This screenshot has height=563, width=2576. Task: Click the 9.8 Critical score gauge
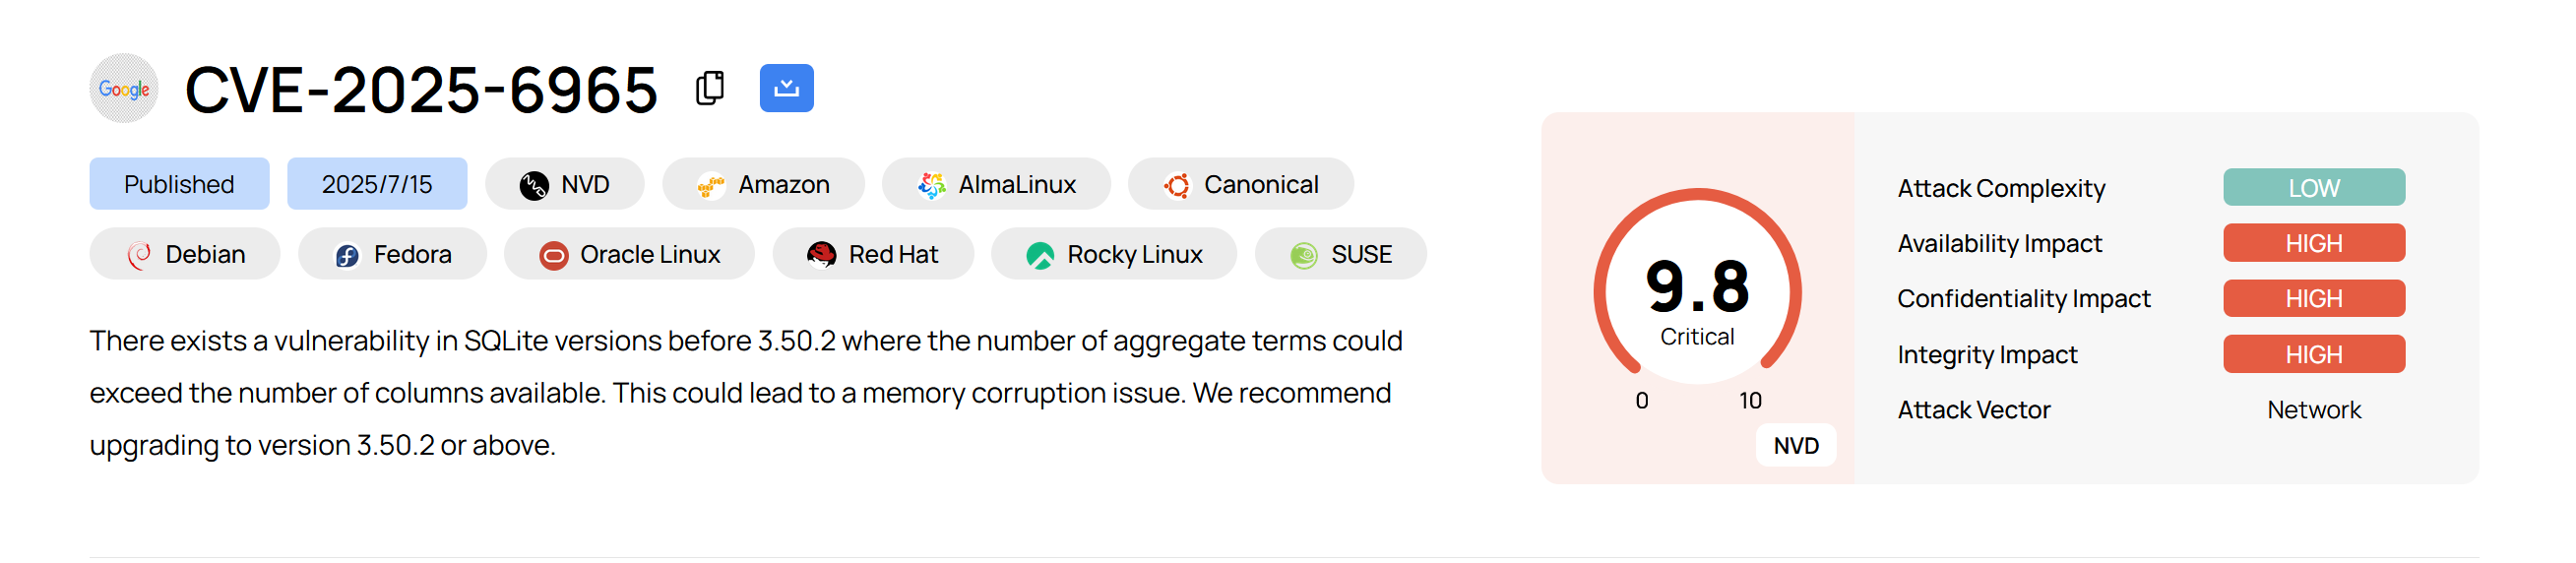click(1697, 295)
